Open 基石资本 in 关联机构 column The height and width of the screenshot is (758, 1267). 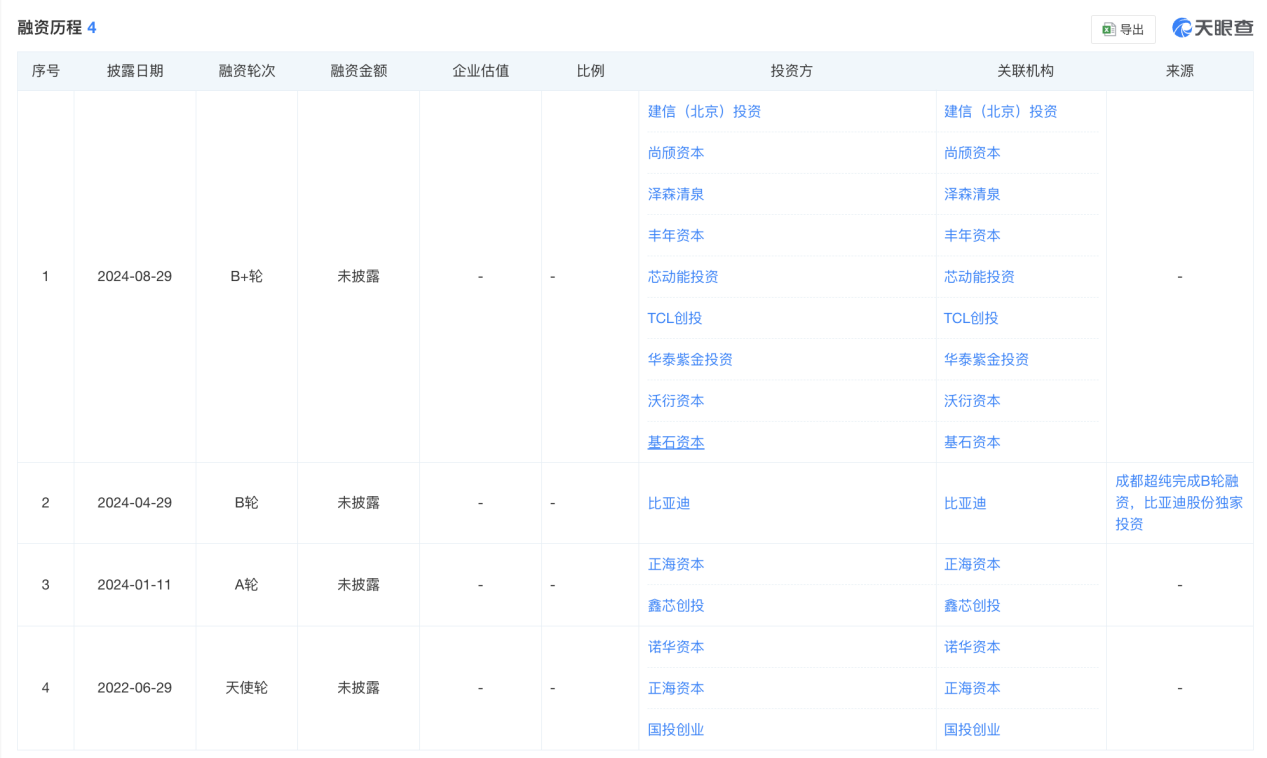point(972,442)
